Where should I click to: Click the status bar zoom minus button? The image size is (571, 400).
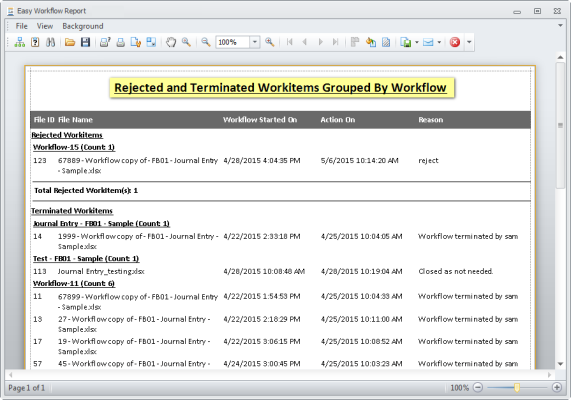click(478, 388)
